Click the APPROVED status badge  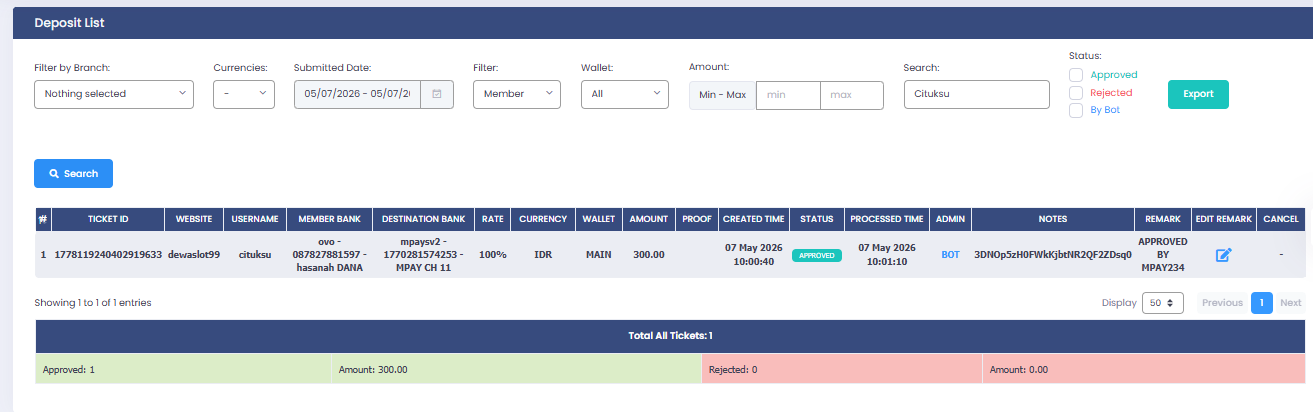tap(817, 255)
